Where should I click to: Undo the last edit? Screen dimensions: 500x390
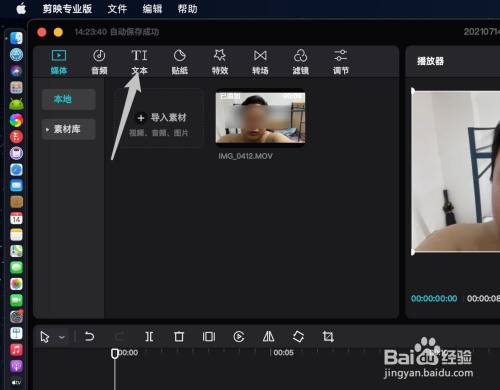coord(89,336)
